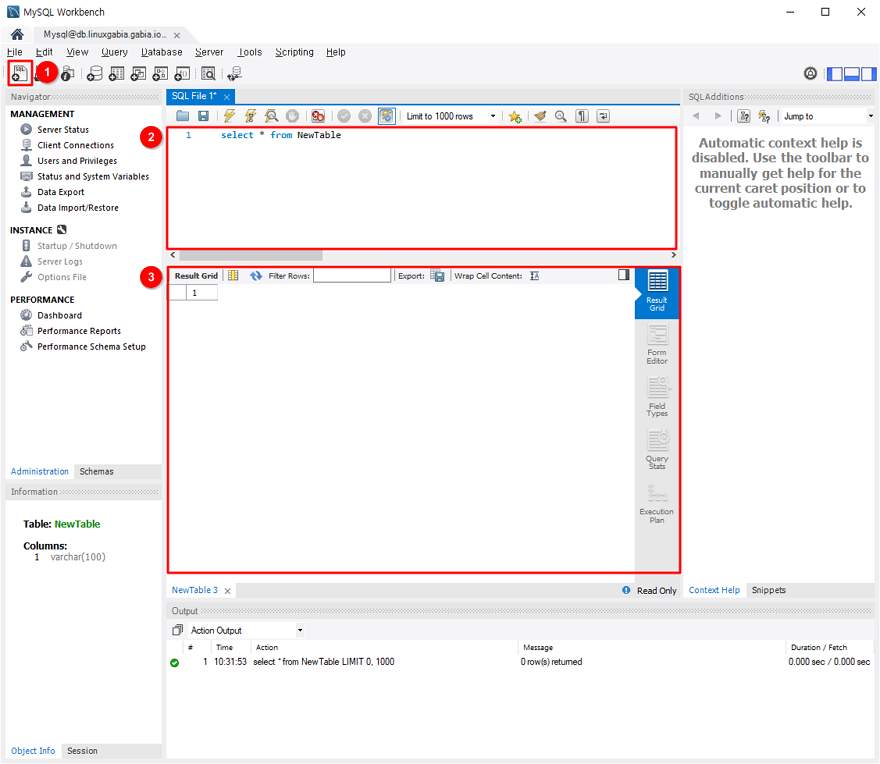Beautify the SQL with broom icon
The image size is (880, 764).
[x=540, y=116]
